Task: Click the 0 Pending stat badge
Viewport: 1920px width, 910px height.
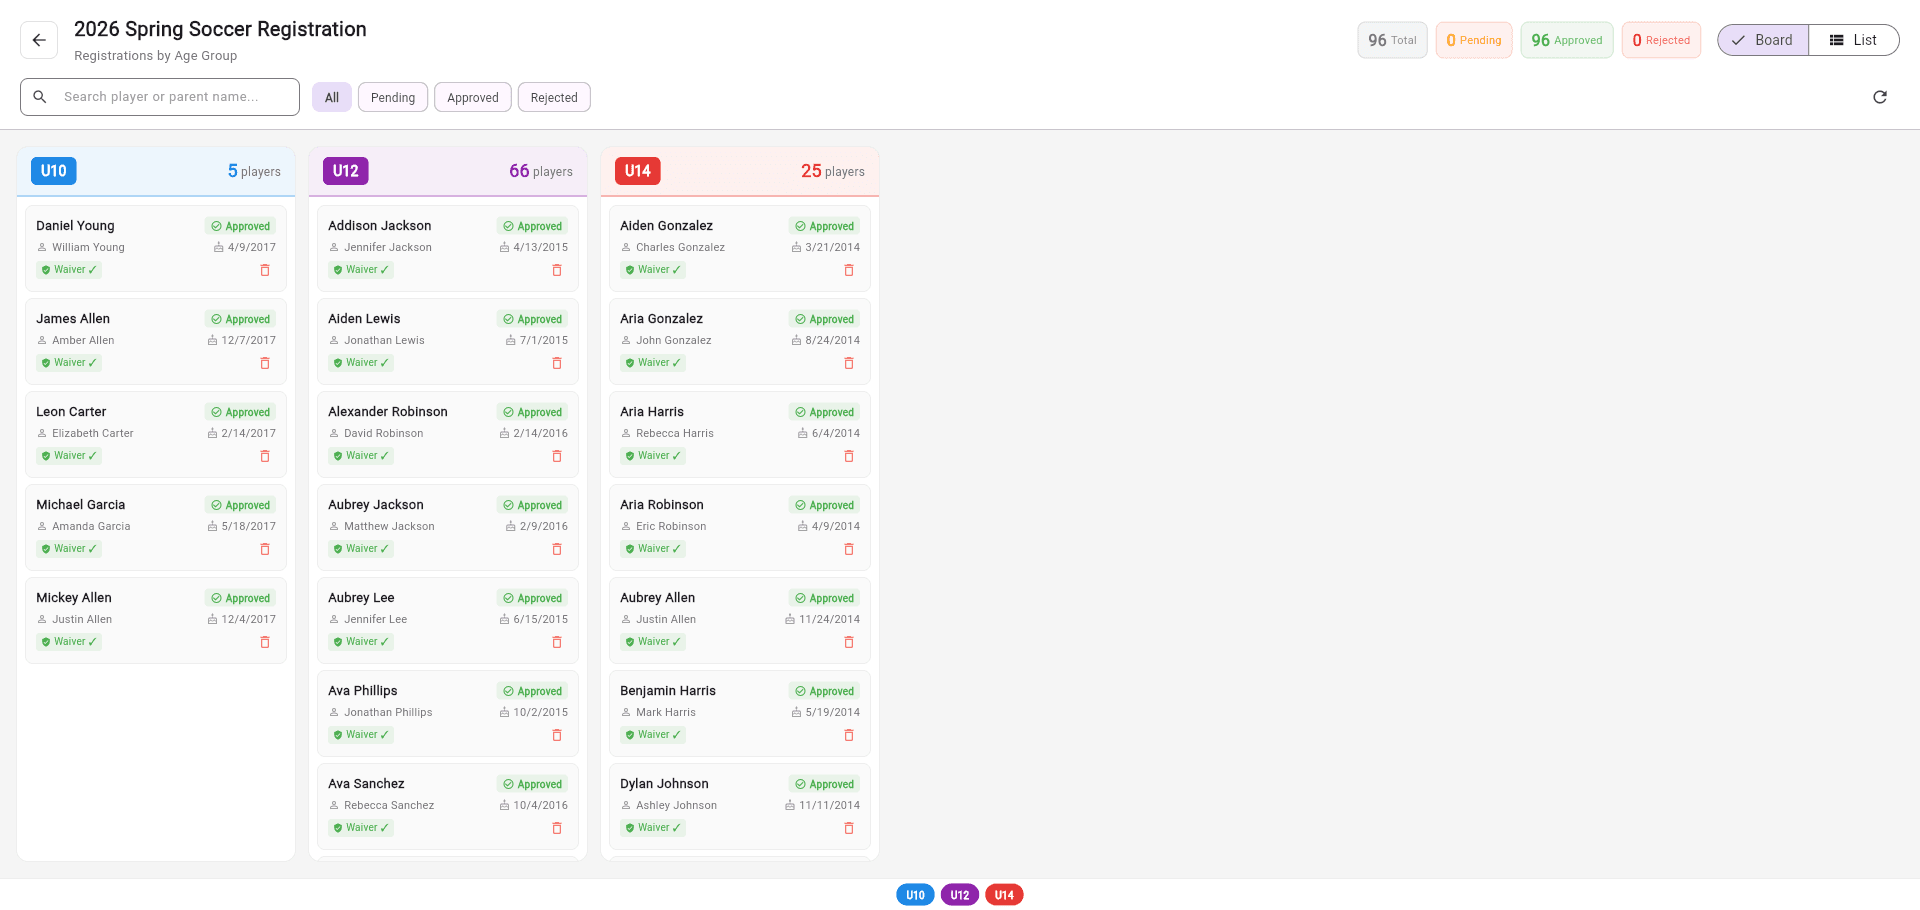Action: coord(1474,40)
